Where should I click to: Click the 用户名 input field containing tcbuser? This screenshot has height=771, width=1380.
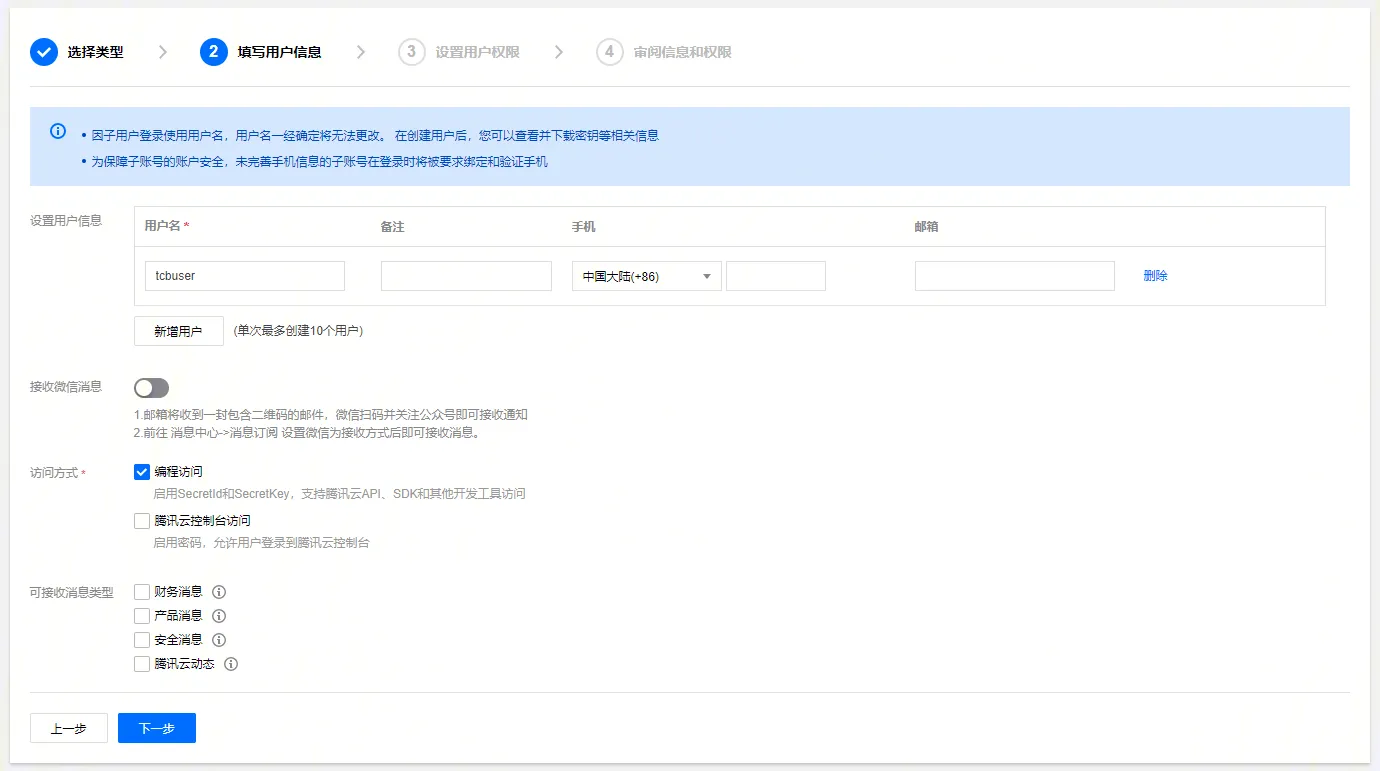[245, 276]
